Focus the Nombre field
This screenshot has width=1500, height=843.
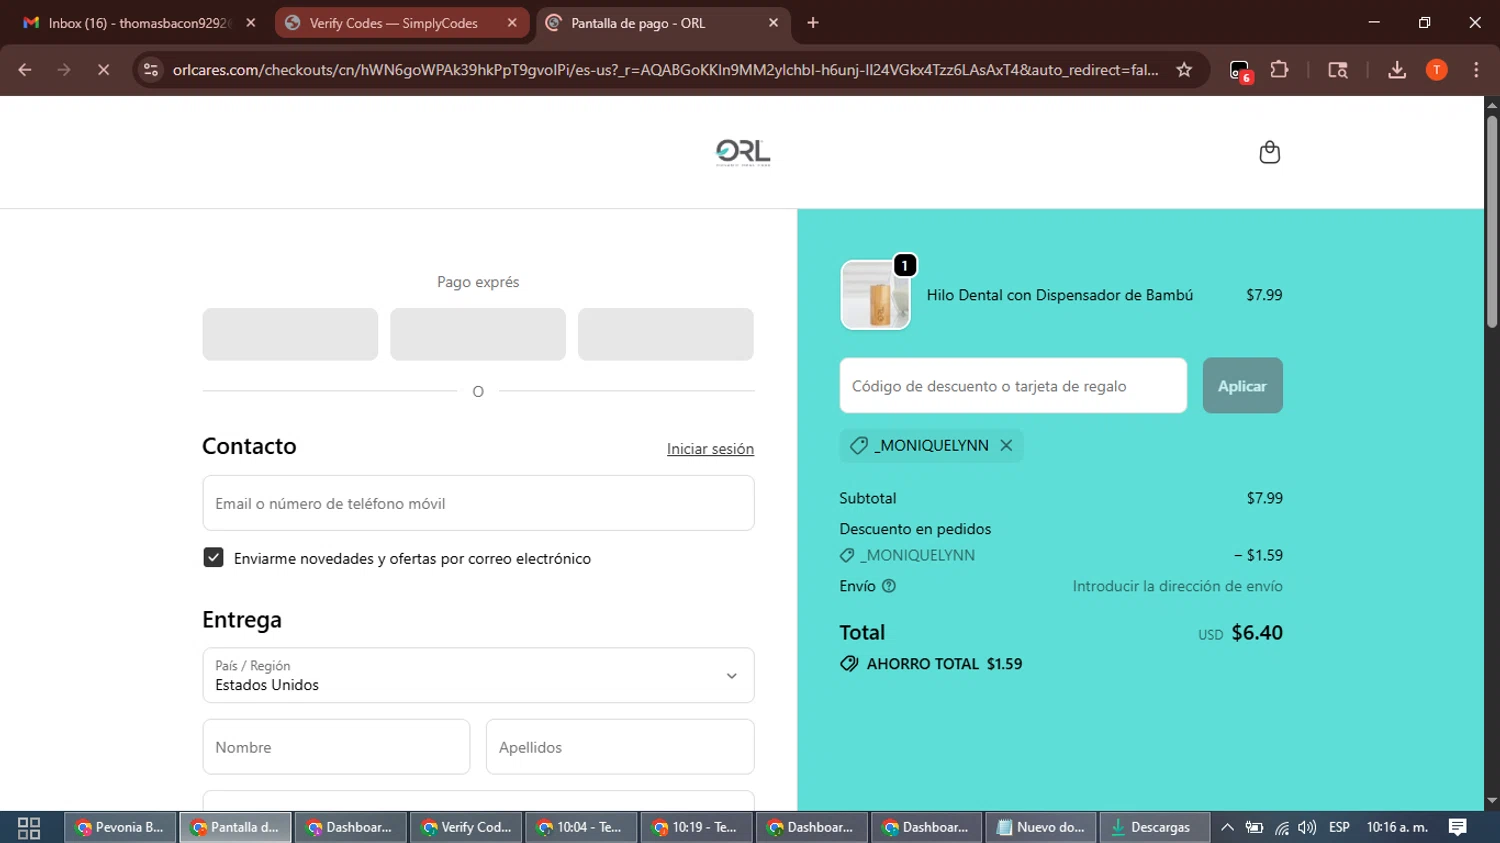pos(336,747)
